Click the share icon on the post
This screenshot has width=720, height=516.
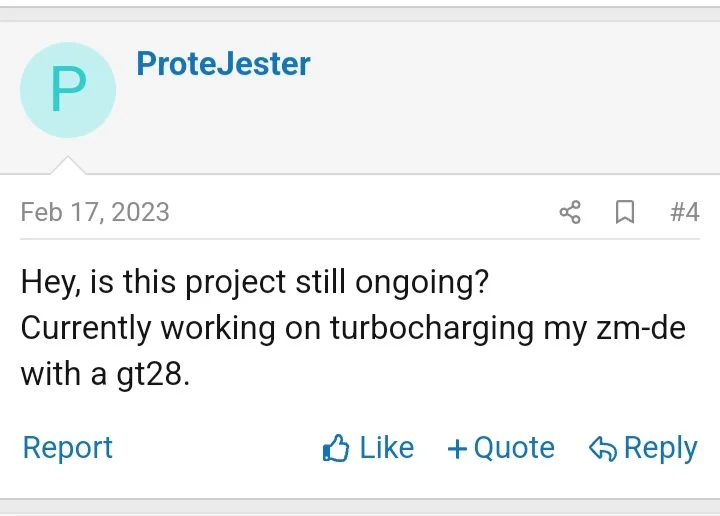[570, 212]
